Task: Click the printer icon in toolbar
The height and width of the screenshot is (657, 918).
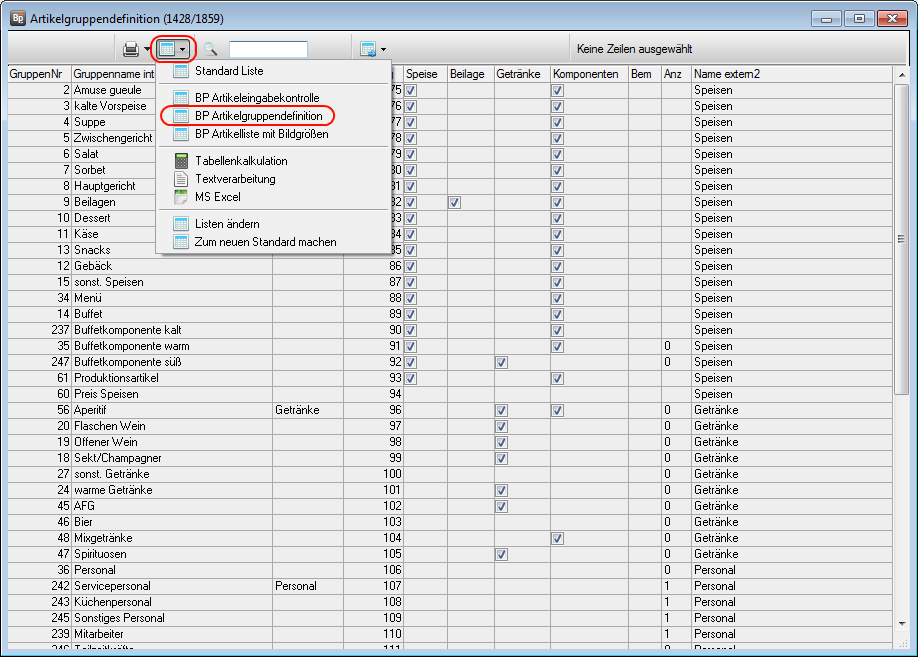Action: pyautogui.click(x=130, y=49)
